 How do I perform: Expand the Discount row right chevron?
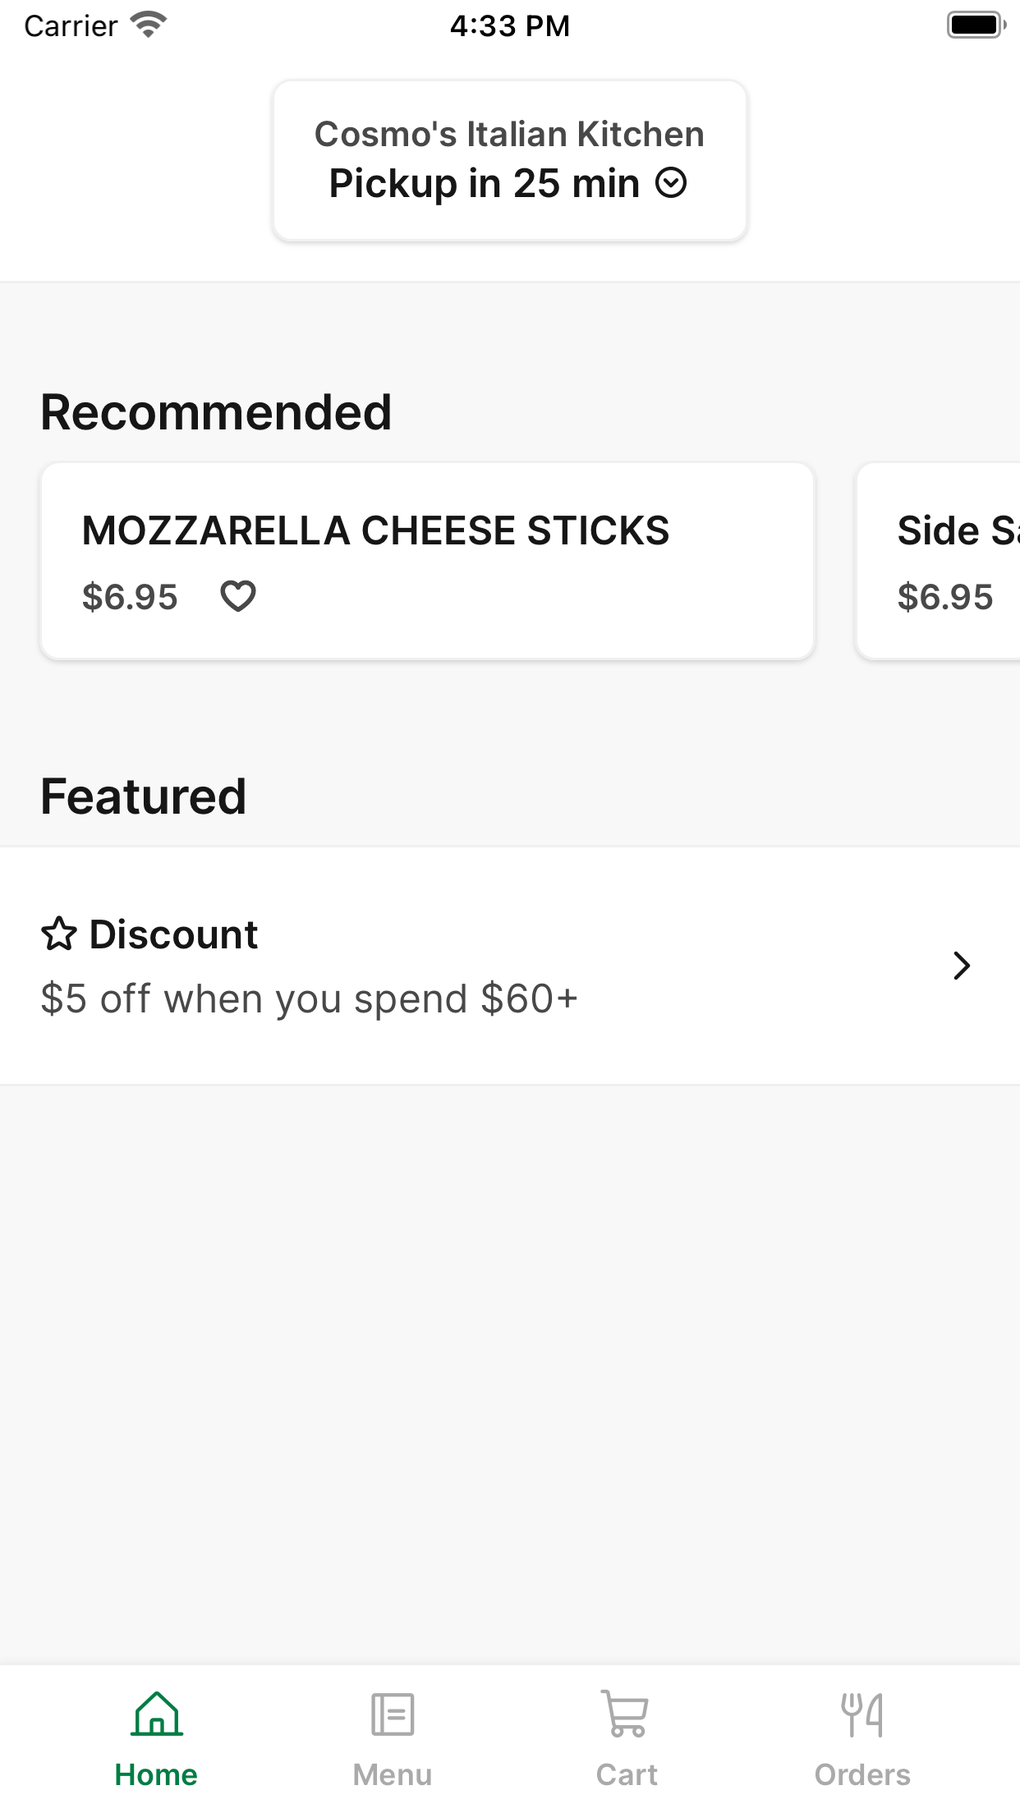(x=961, y=965)
